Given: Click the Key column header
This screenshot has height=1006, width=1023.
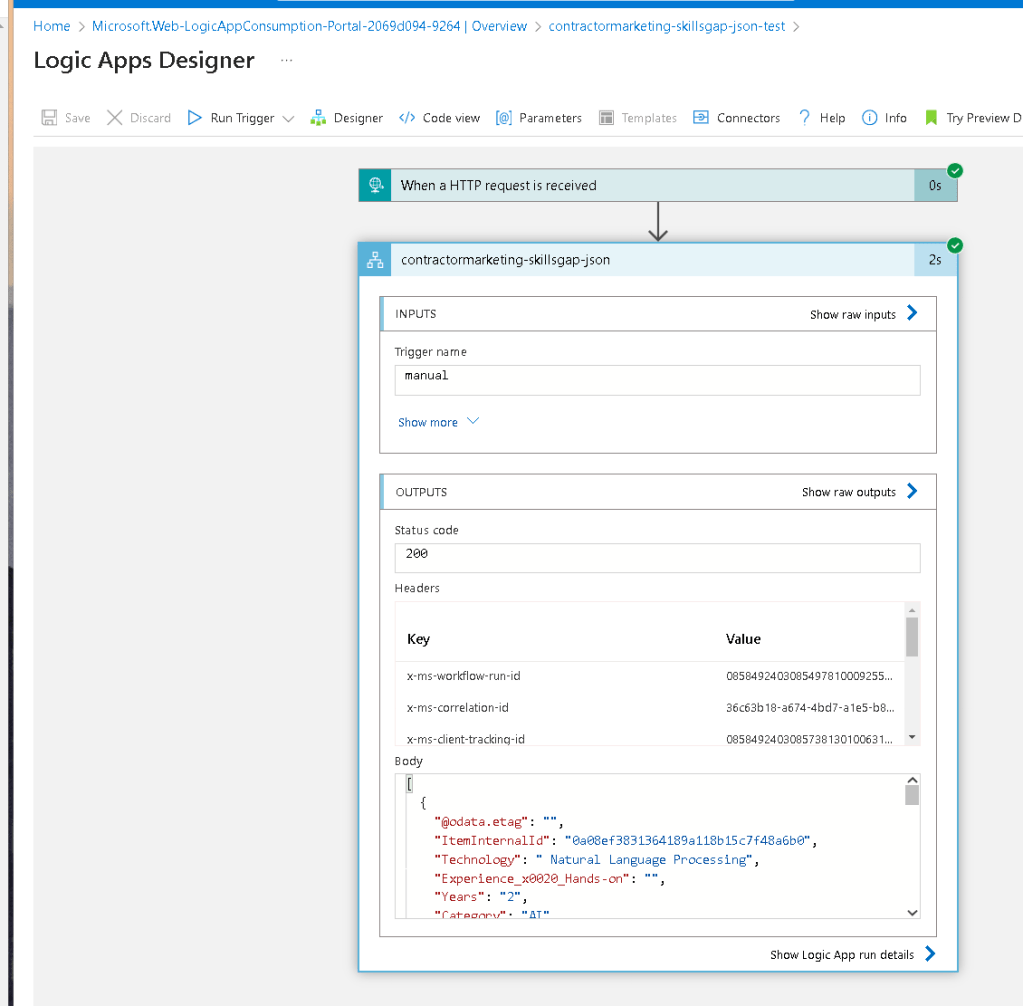Looking at the screenshot, I should tap(418, 639).
